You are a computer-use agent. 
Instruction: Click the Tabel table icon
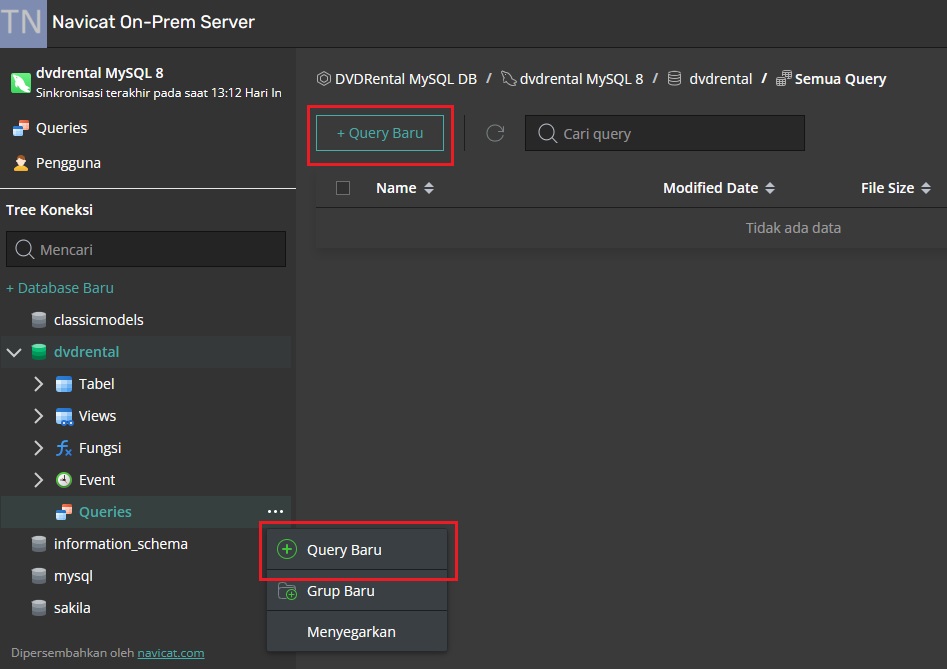(63, 384)
